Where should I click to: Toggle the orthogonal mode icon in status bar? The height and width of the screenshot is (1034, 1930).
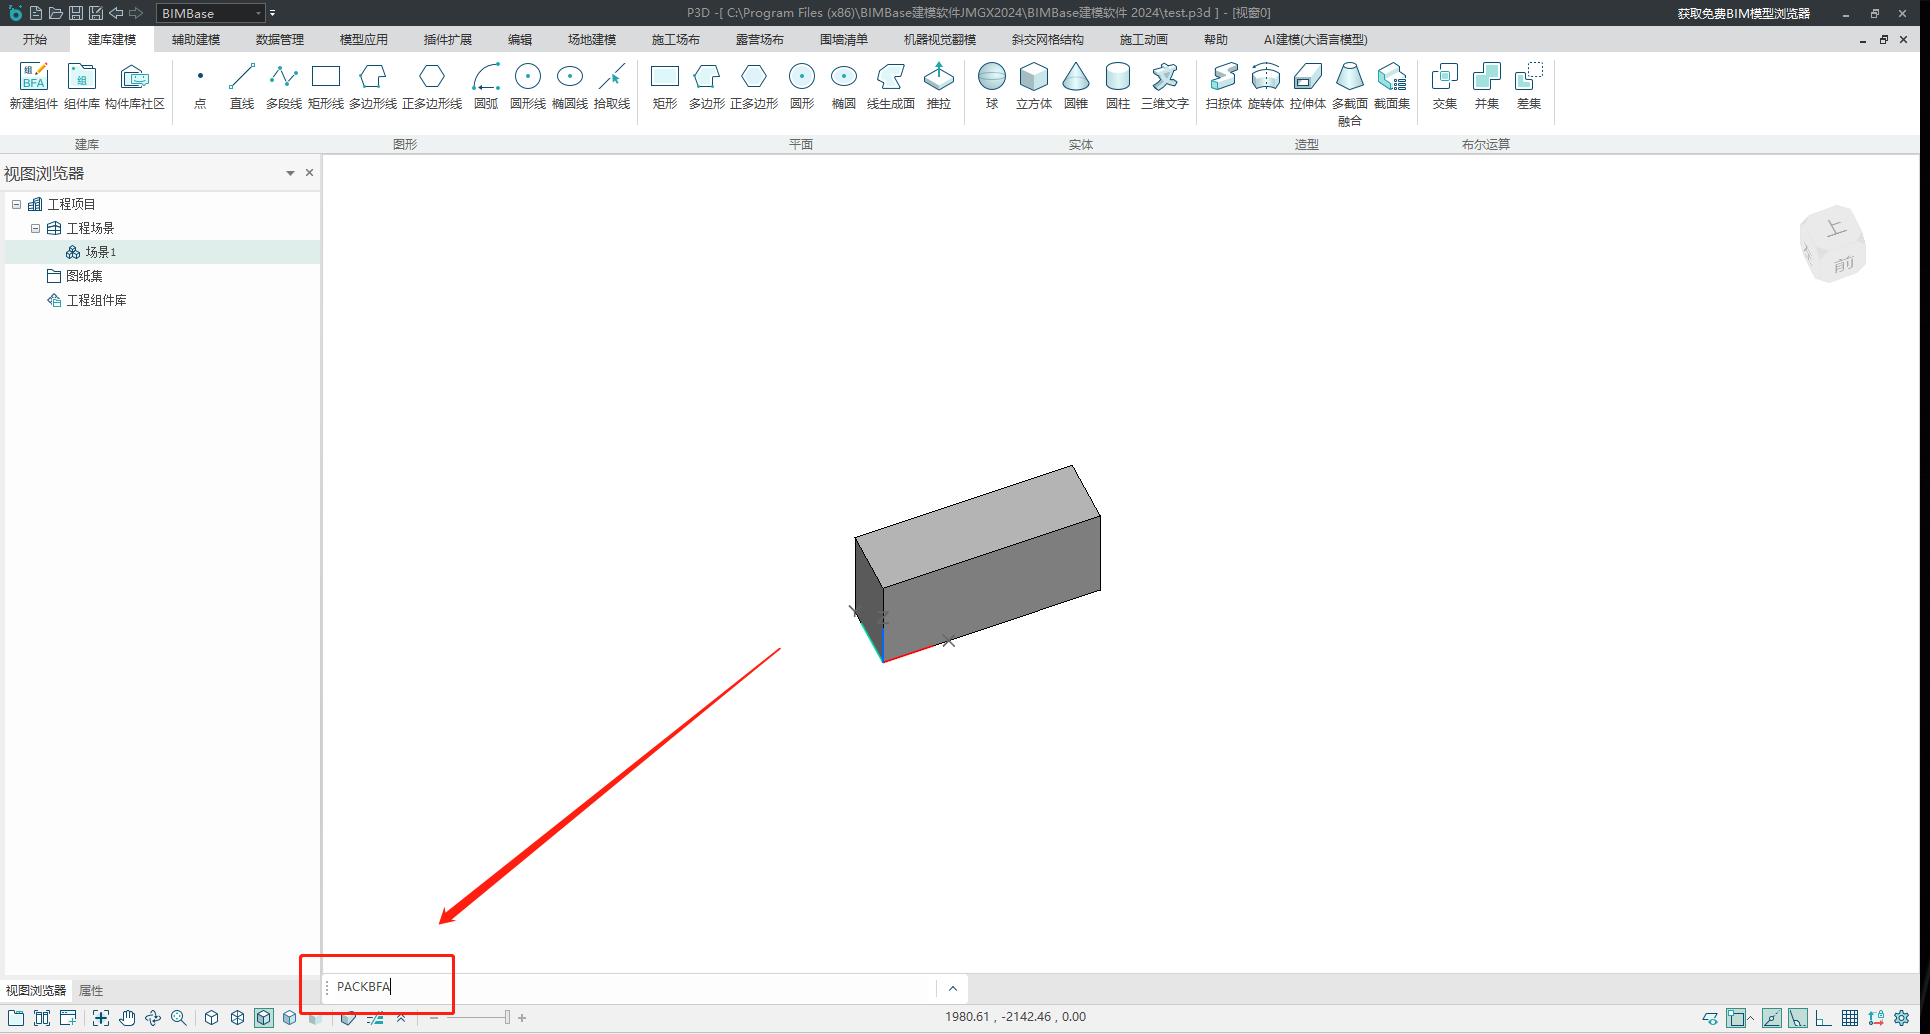(1823, 1018)
